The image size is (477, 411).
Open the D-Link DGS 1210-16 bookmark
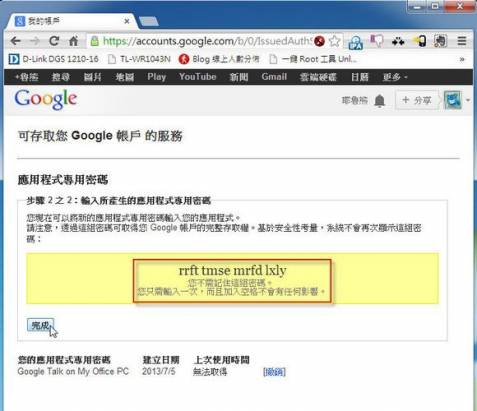pos(53,59)
